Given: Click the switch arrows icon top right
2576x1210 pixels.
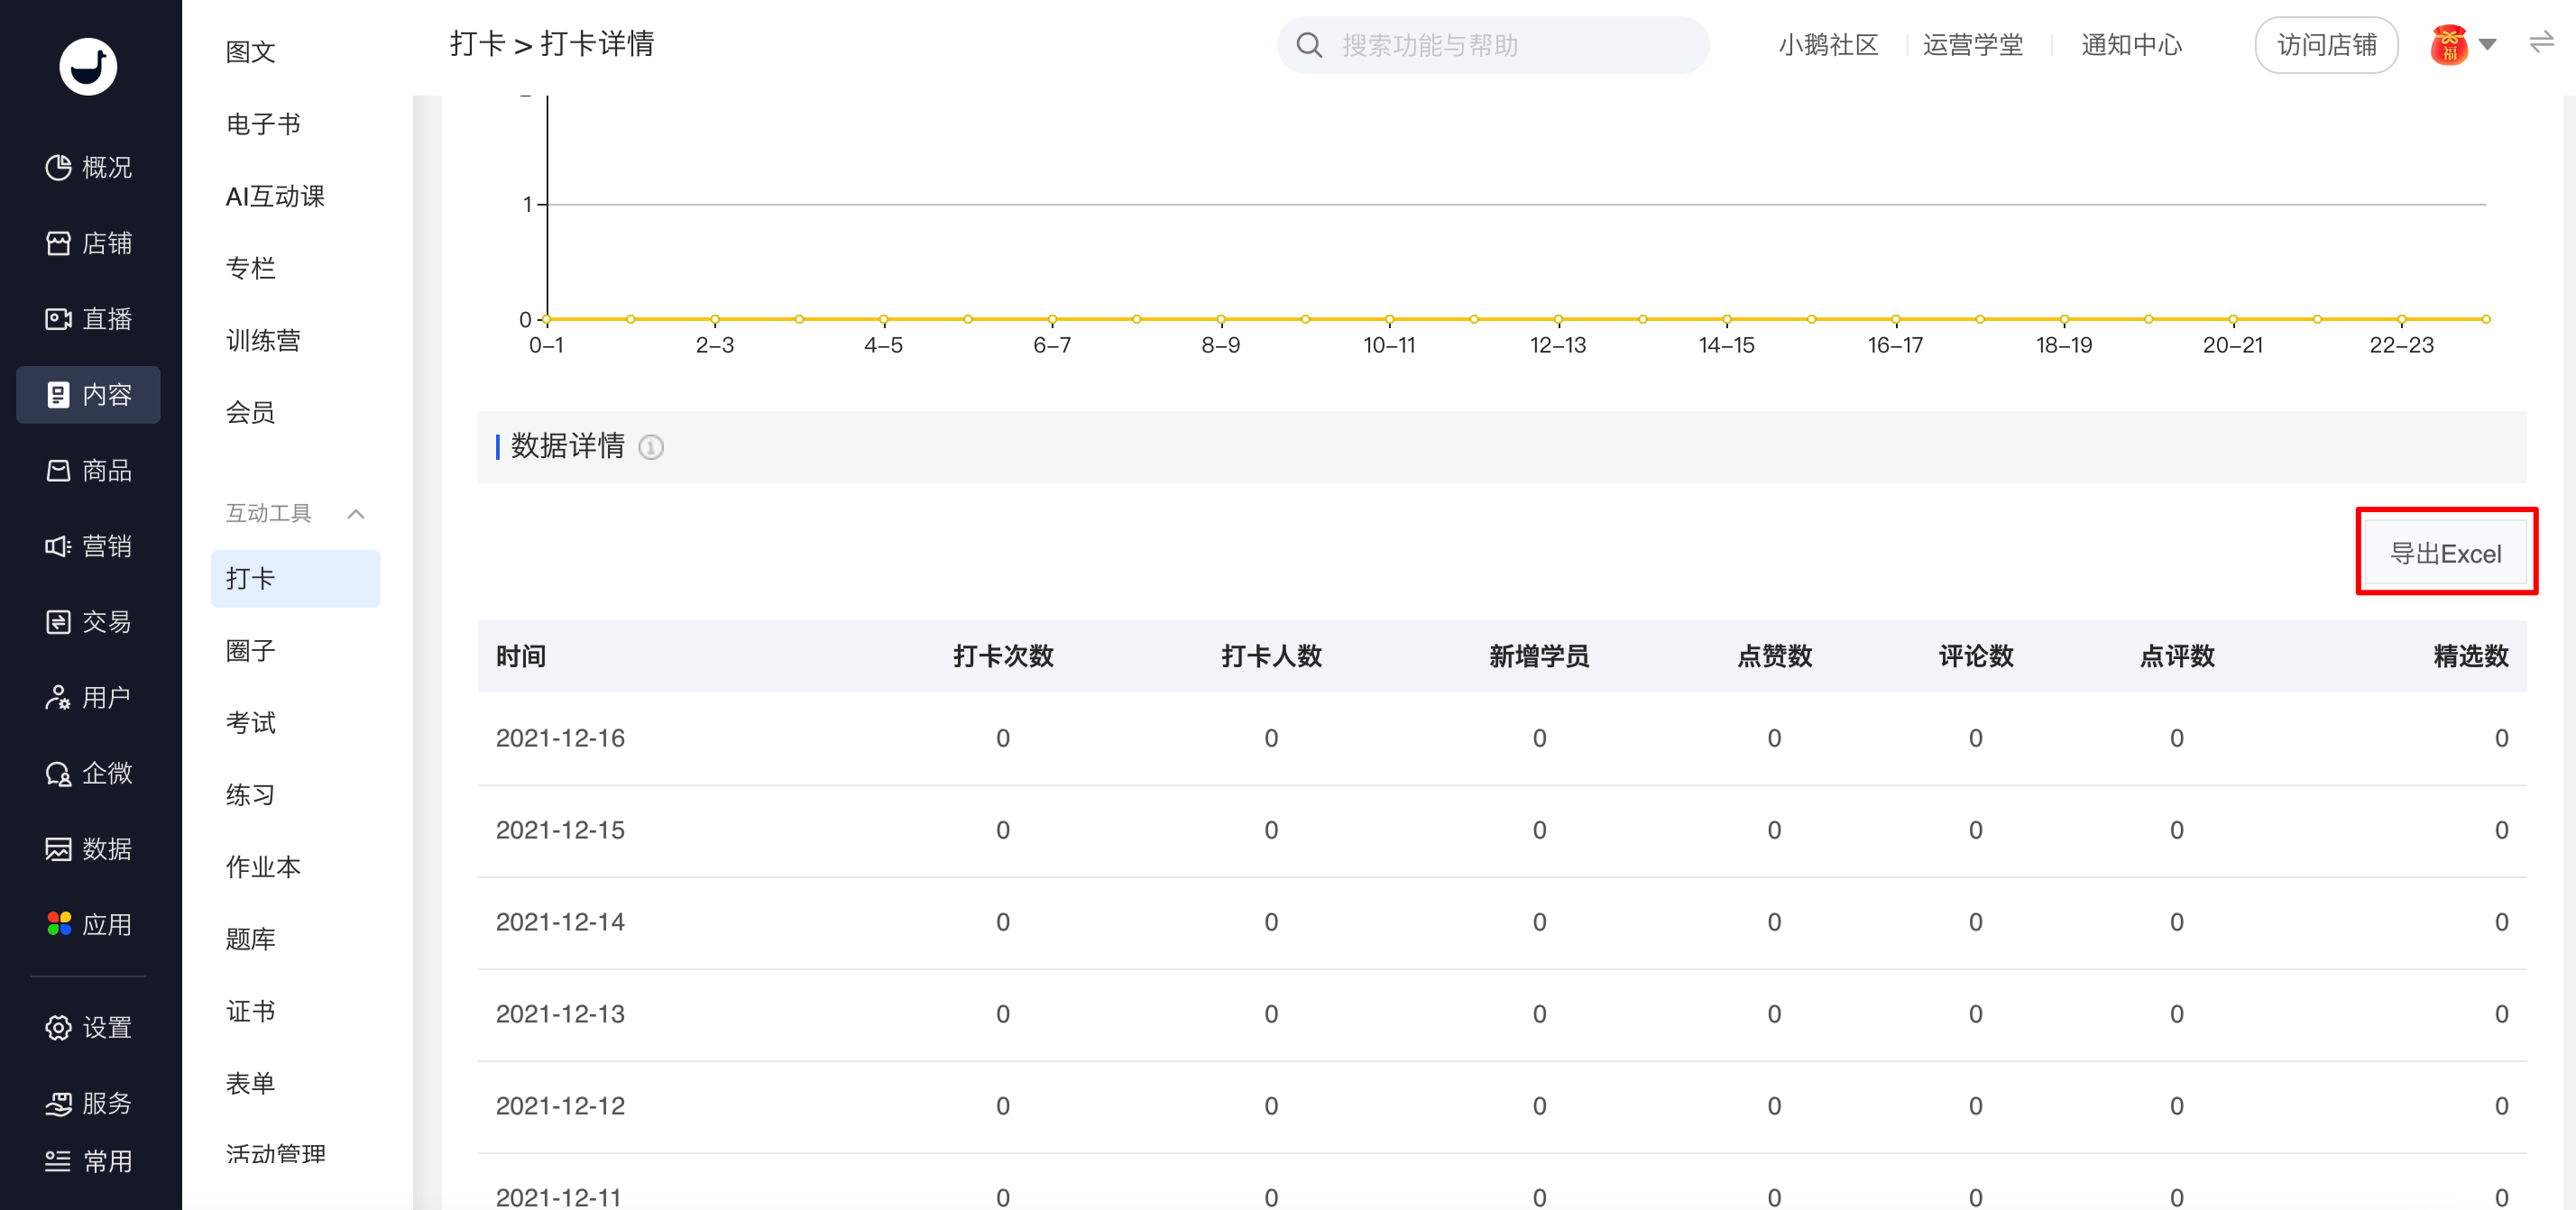Looking at the screenshot, I should coord(2541,43).
